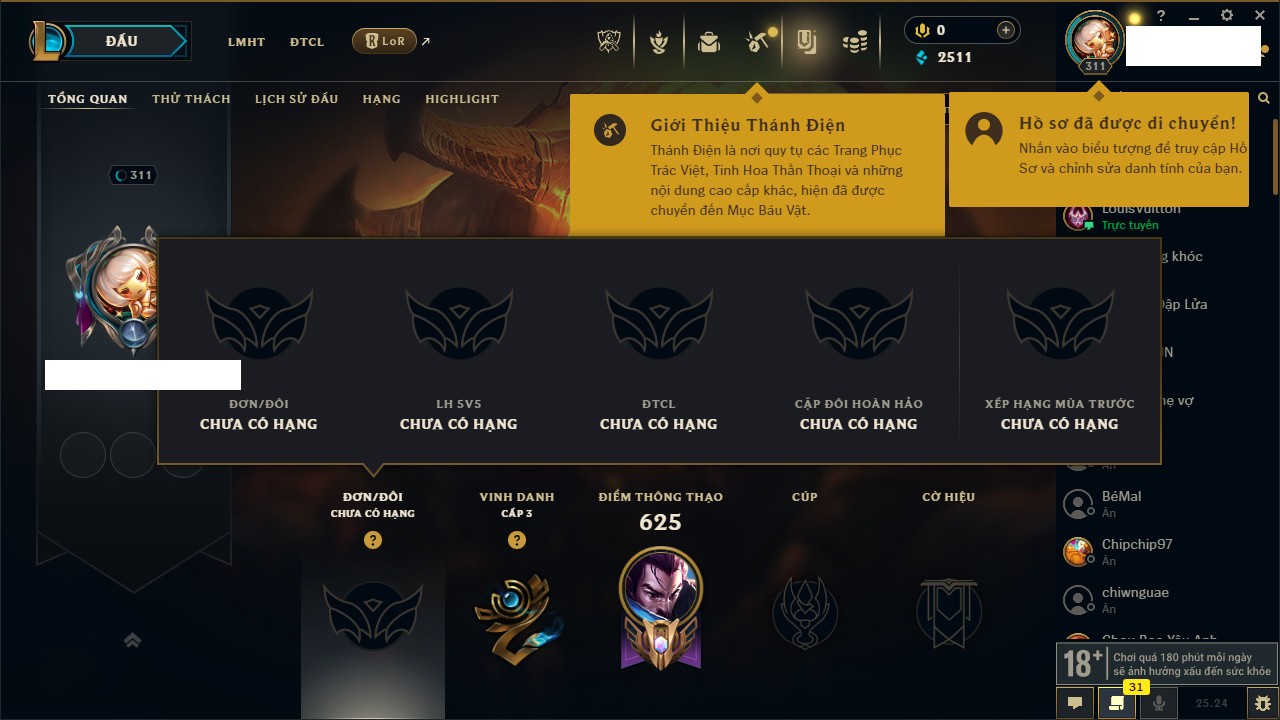Screen dimensions: 1280x720
Task: Open the missions icon with badge 31
Action: coord(1117,703)
